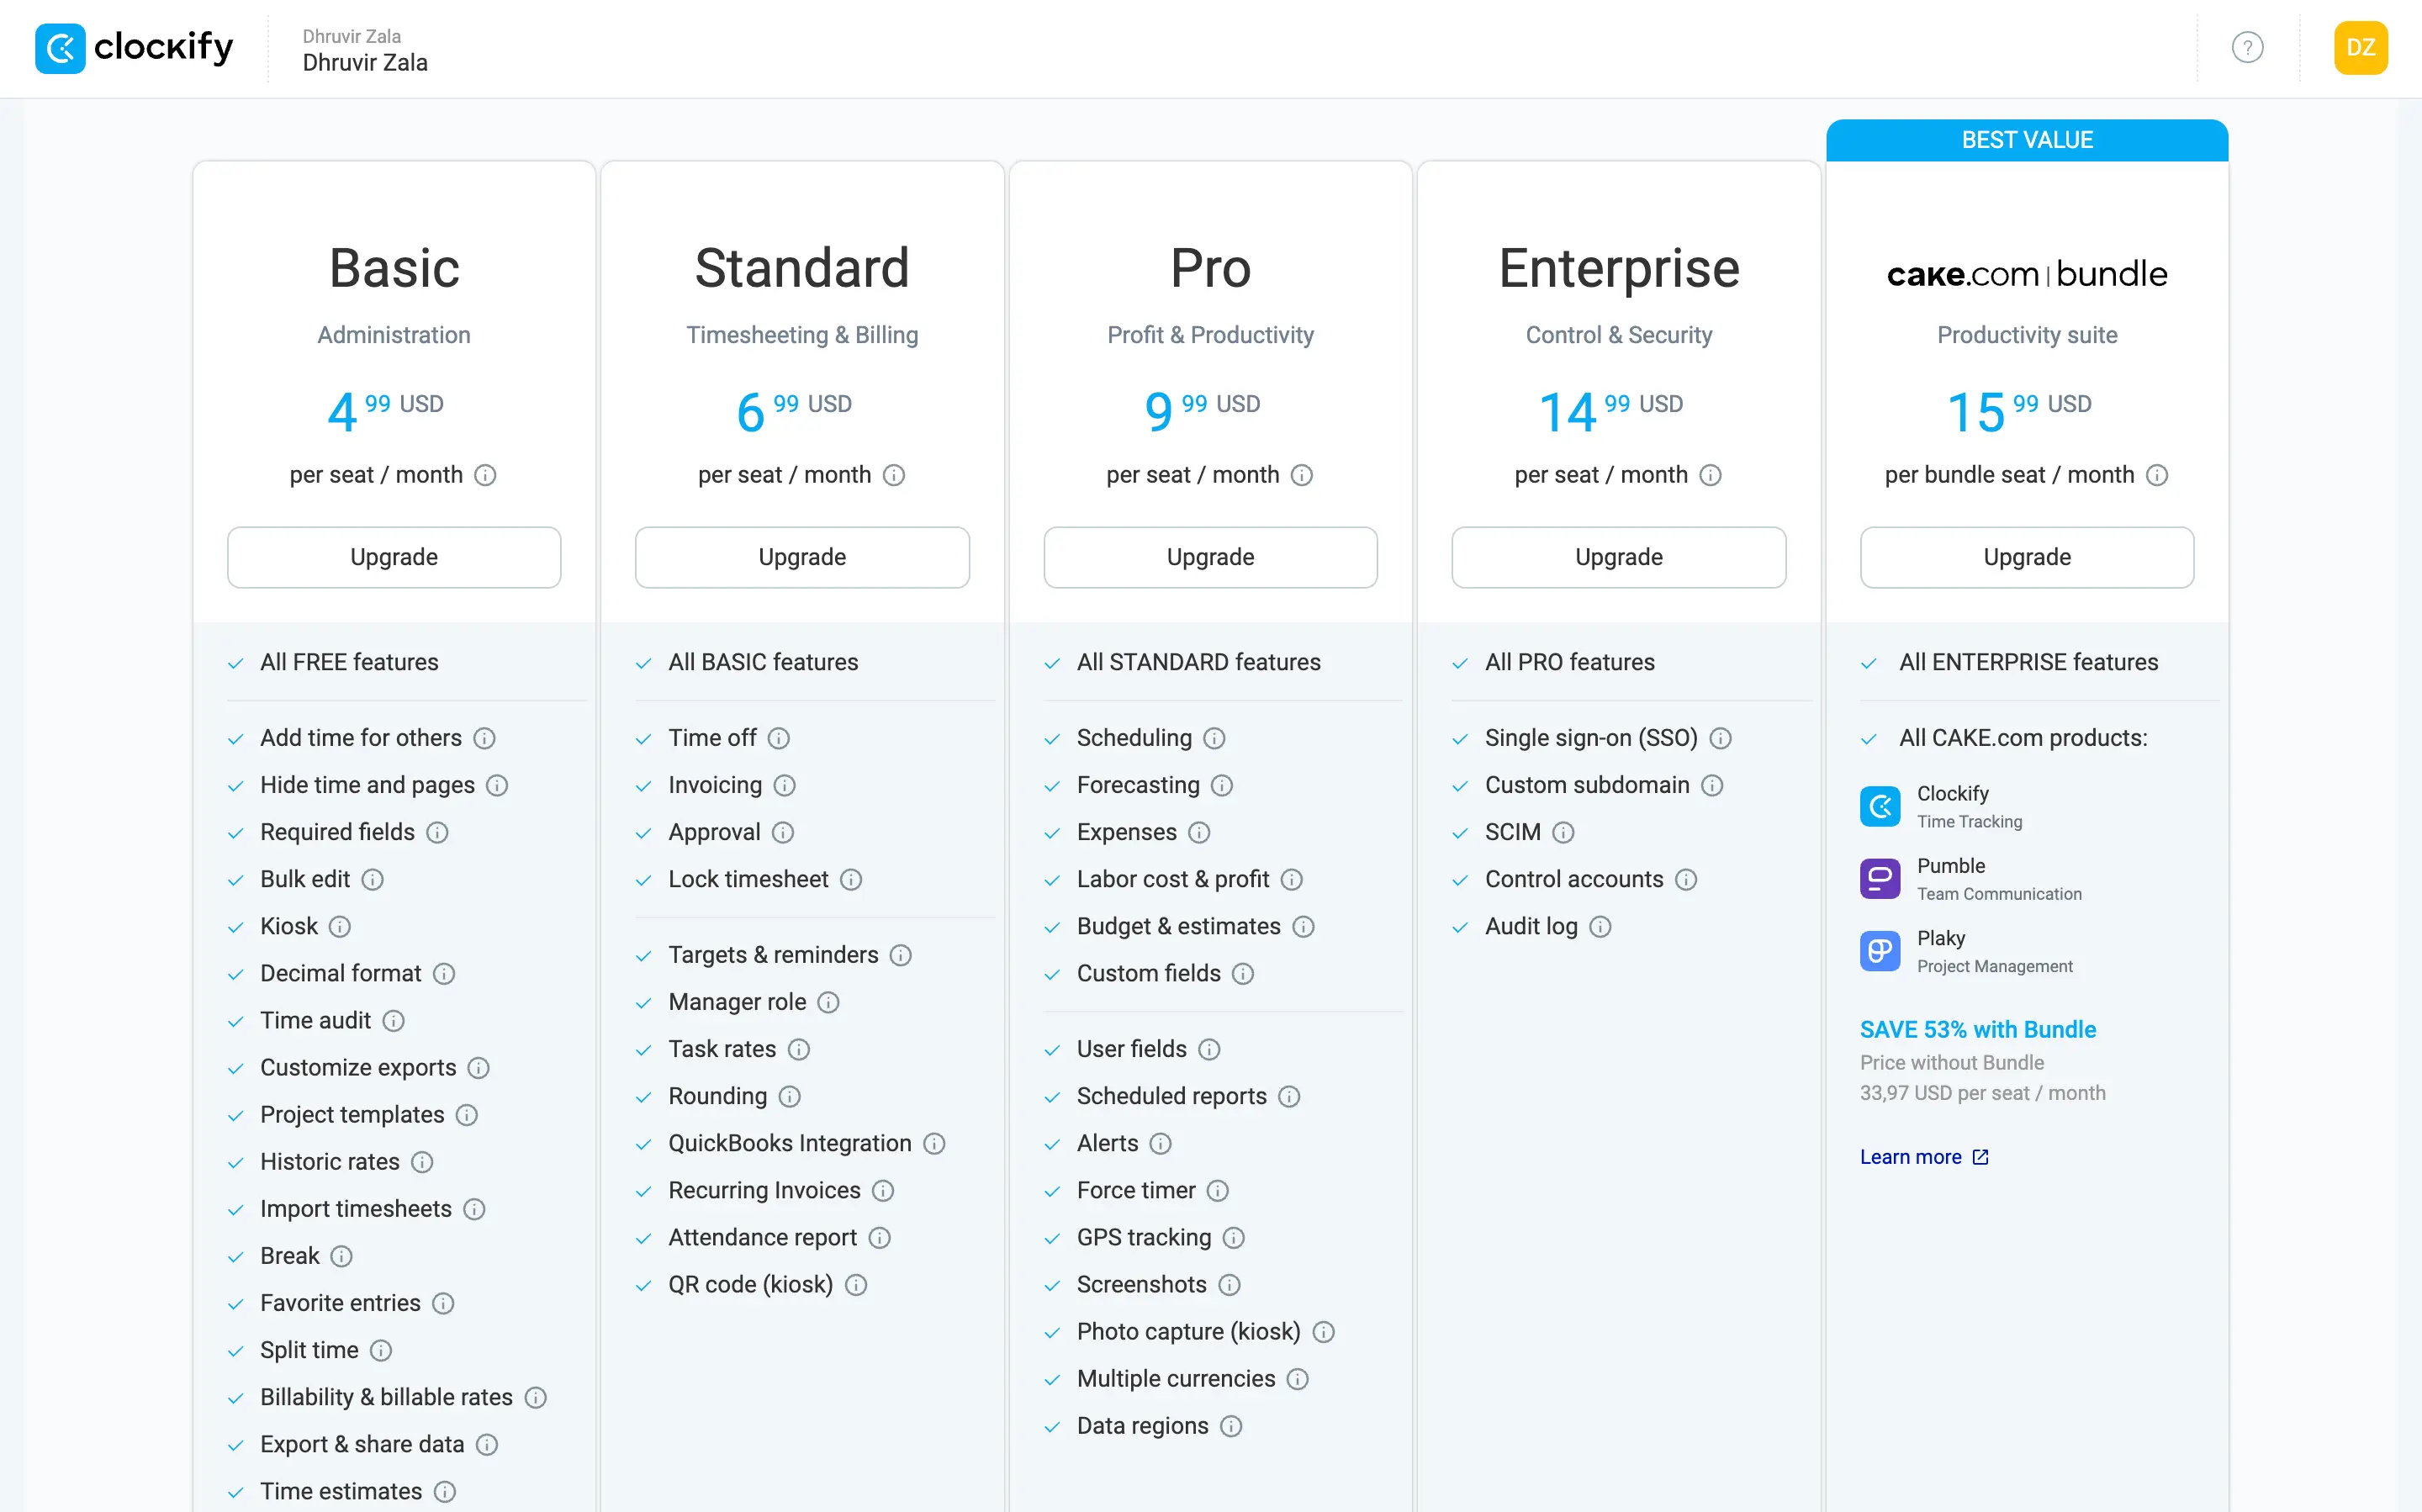Image resolution: width=2422 pixels, height=1512 pixels.
Task: Open the help question mark icon
Action: pos(2247,48)
